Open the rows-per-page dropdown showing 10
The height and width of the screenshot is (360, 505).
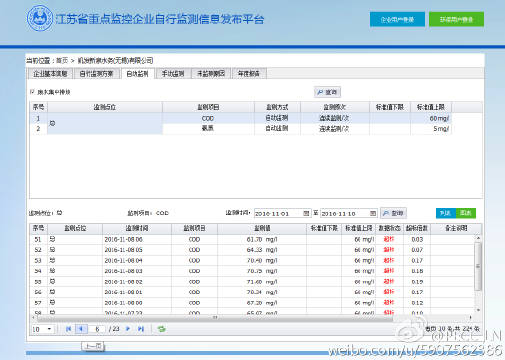point(42,329)
